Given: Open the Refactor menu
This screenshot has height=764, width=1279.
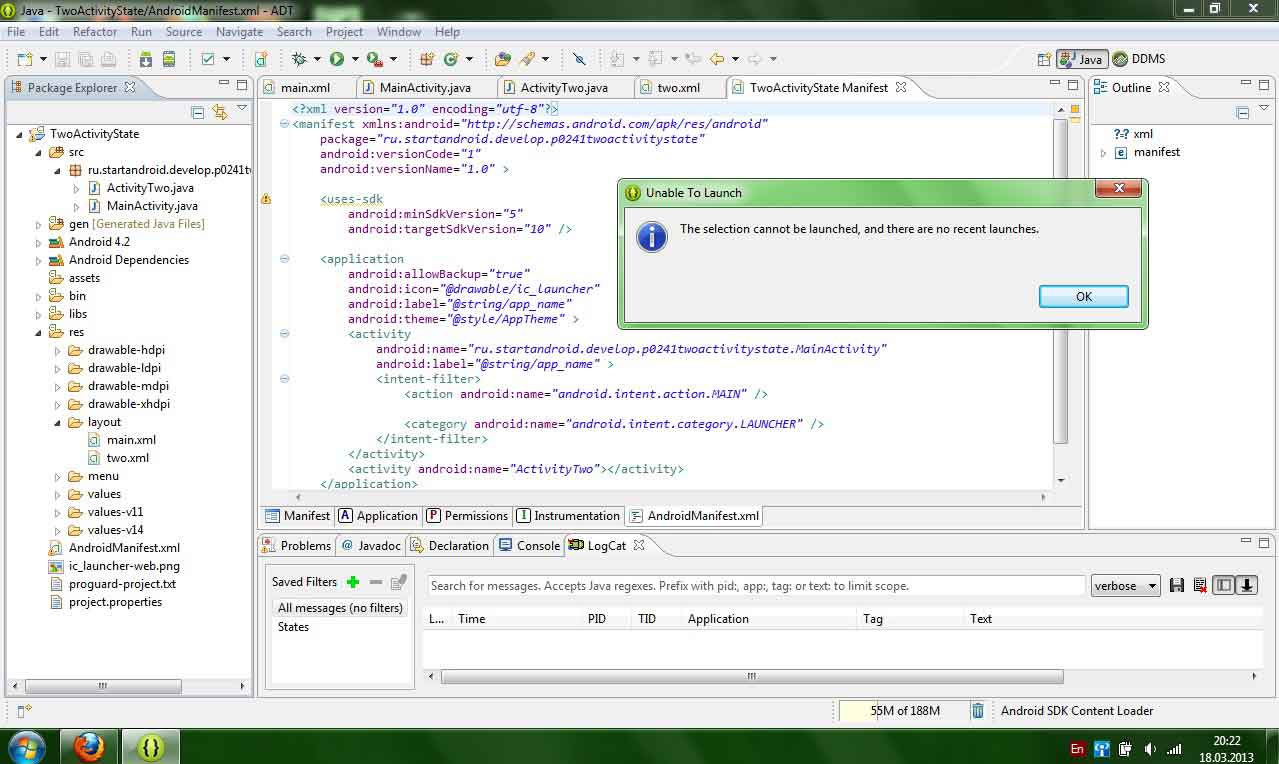Looking at the screenshot, I should (95, 32).
